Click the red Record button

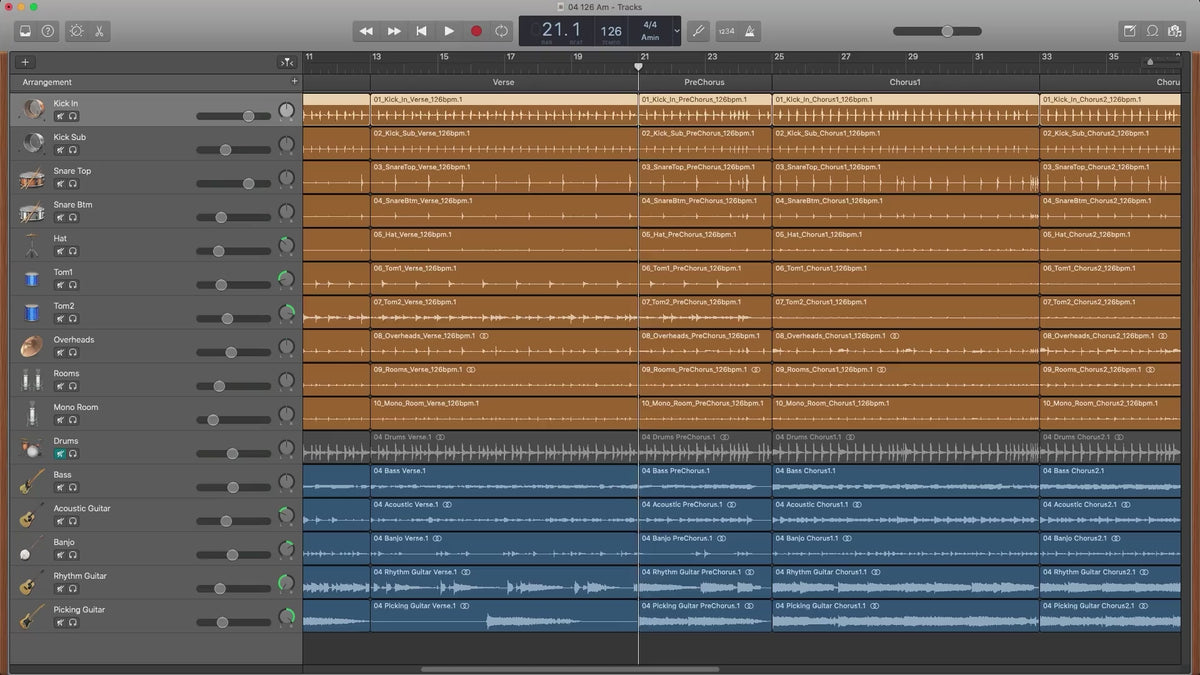pyautogui.click(x=476, y=31)
